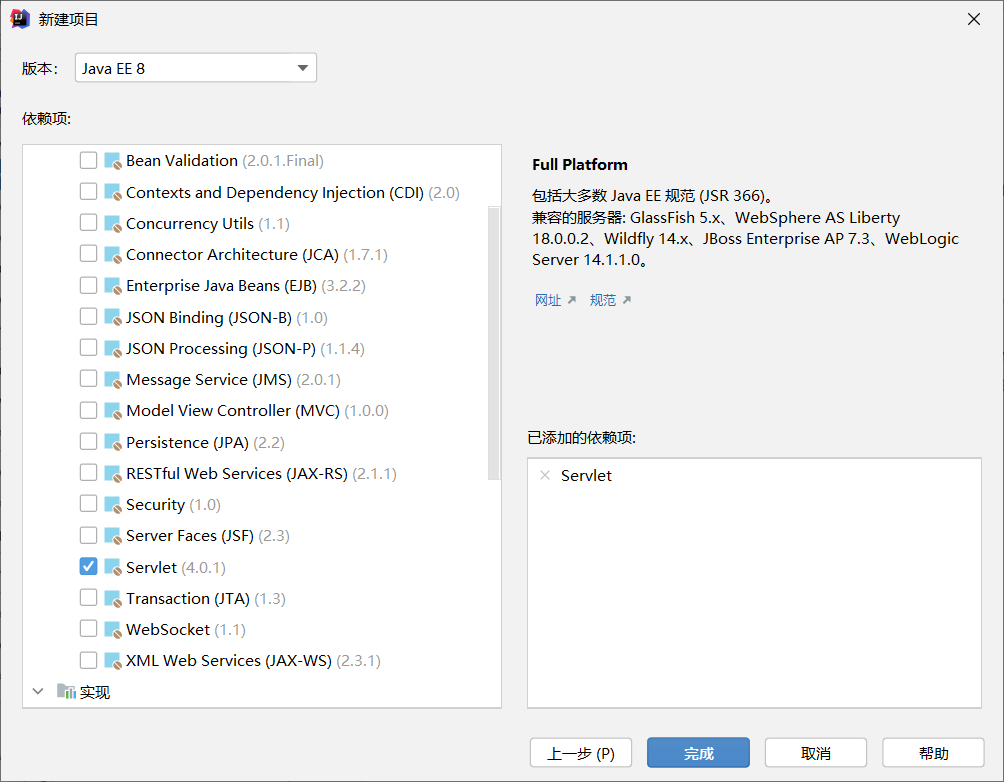Check Contexts and Dependency Injection (CDI)

(88, 191)
